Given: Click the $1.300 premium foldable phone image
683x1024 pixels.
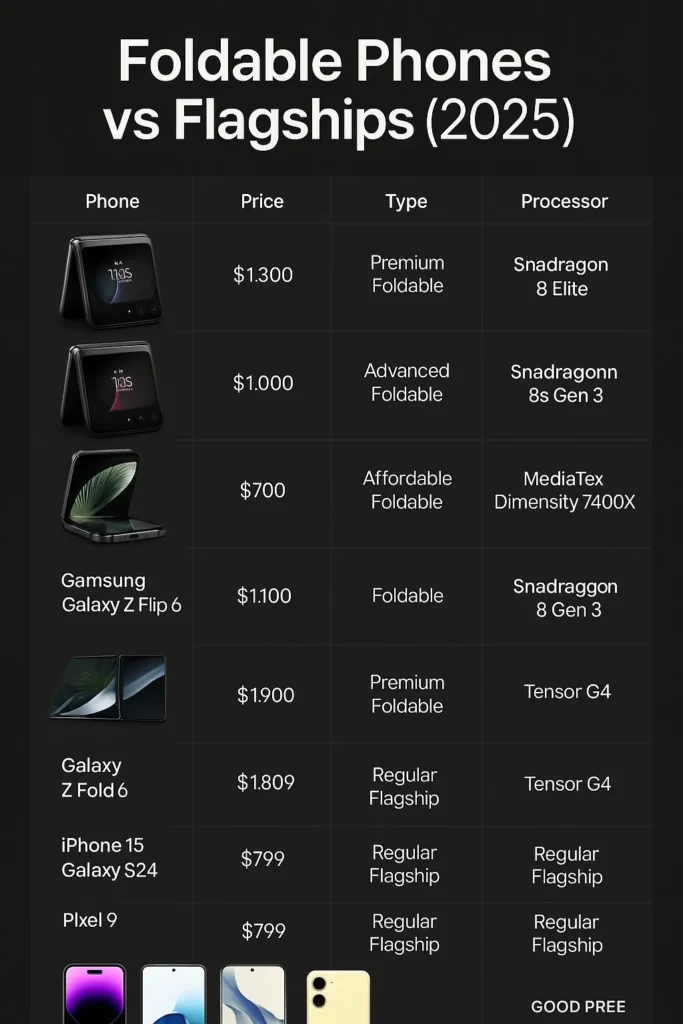Looking at the screenshot, I should (x=112, y=280).
